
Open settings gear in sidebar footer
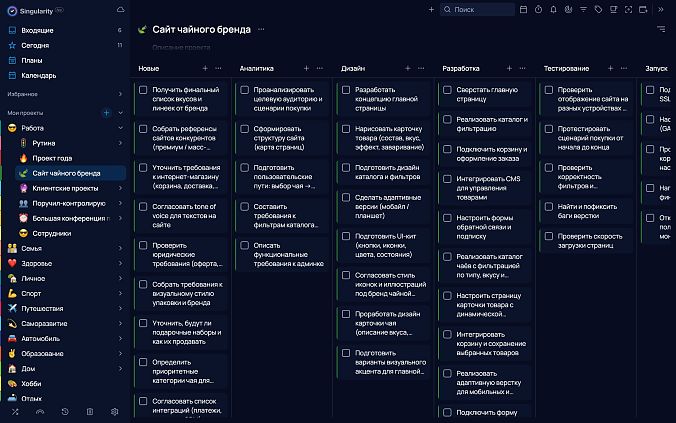click(x=115, y=412)
